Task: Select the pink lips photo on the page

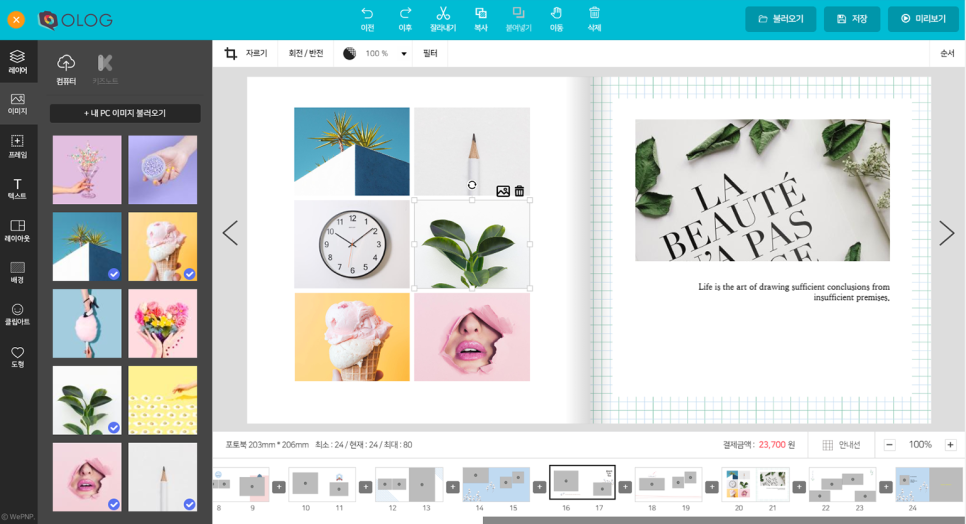Action: click(x=472, y=337)
